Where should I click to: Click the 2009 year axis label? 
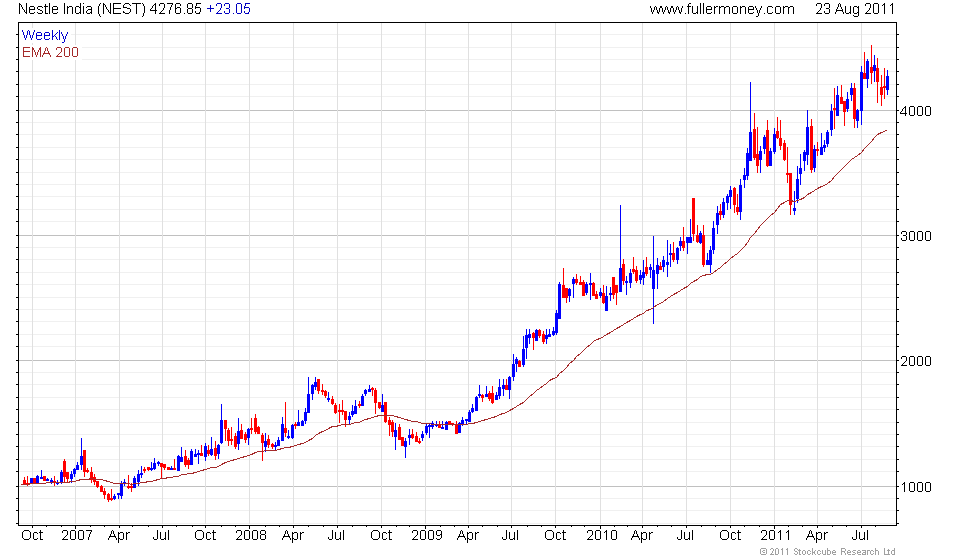click(x=426, y=536)
